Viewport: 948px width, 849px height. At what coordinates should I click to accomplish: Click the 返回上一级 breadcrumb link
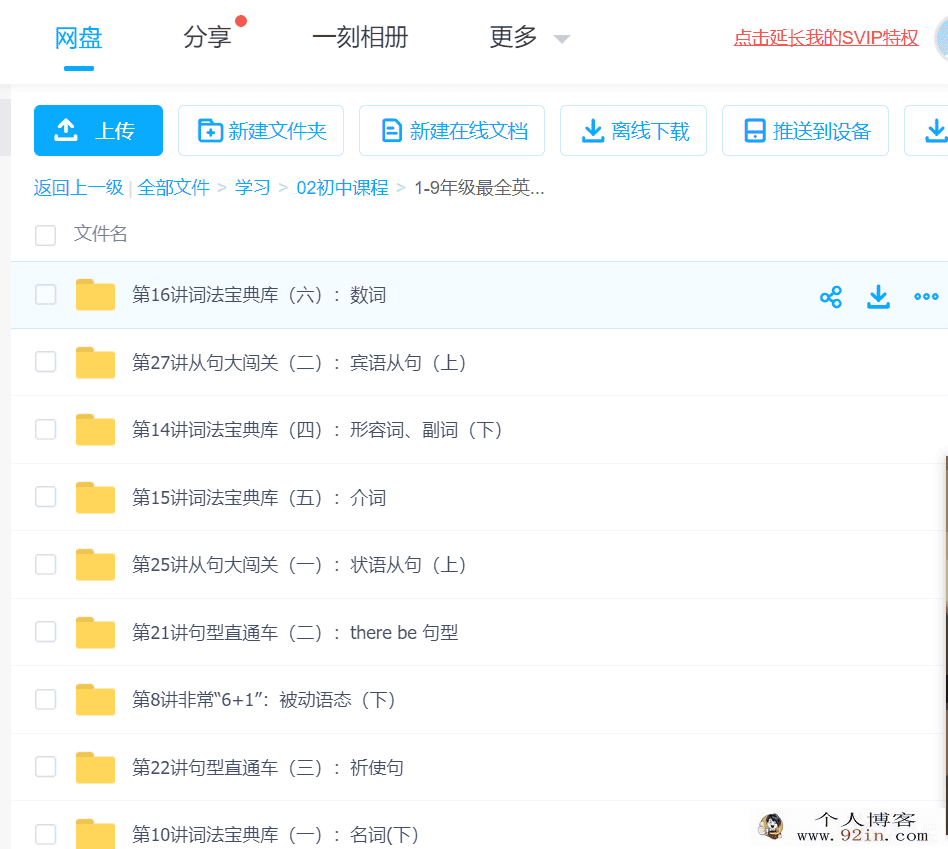click(x=79, y=188)
